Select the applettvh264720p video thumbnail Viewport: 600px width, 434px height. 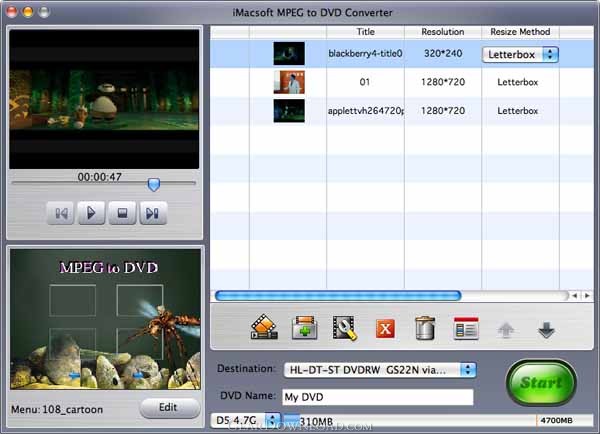289,111
